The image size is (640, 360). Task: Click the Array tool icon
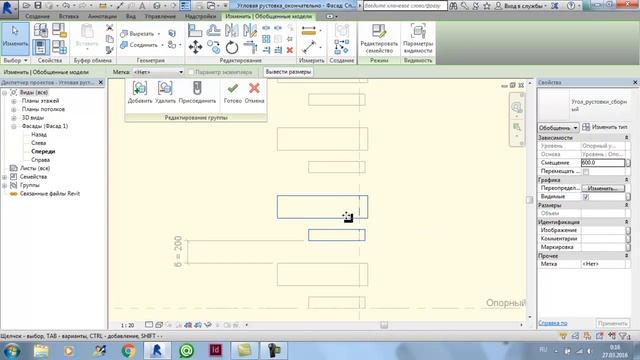(266, 39)
